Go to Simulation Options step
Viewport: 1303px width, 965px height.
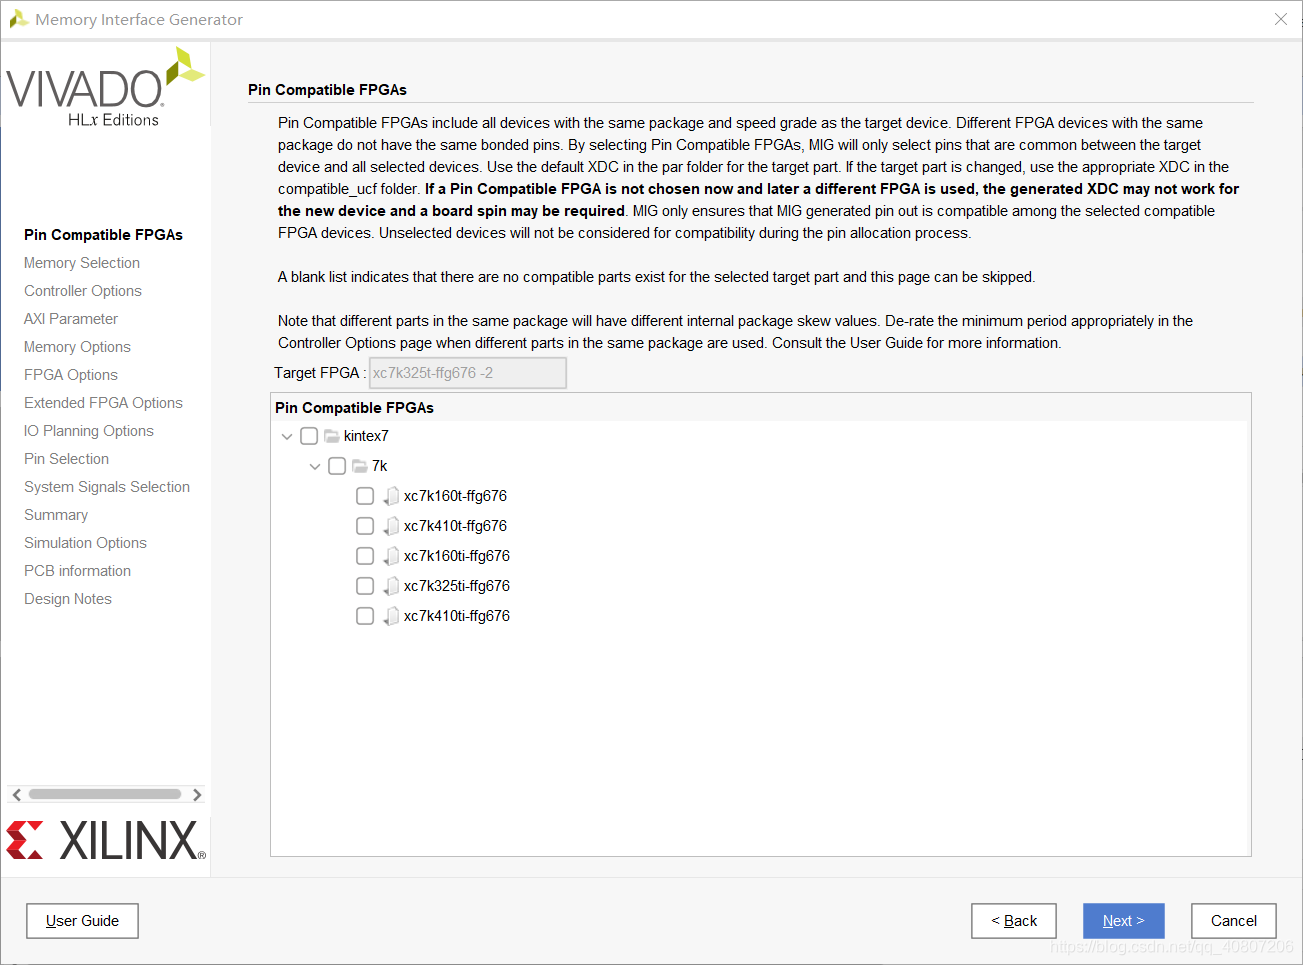[x=85, y=543]
